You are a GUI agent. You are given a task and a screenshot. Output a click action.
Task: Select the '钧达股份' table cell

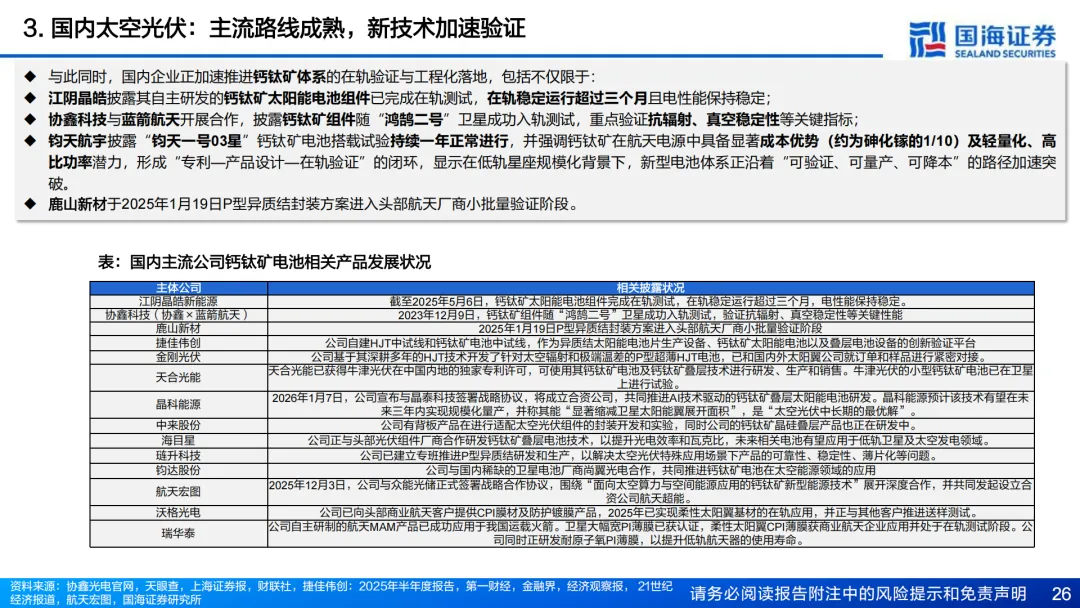178,470
